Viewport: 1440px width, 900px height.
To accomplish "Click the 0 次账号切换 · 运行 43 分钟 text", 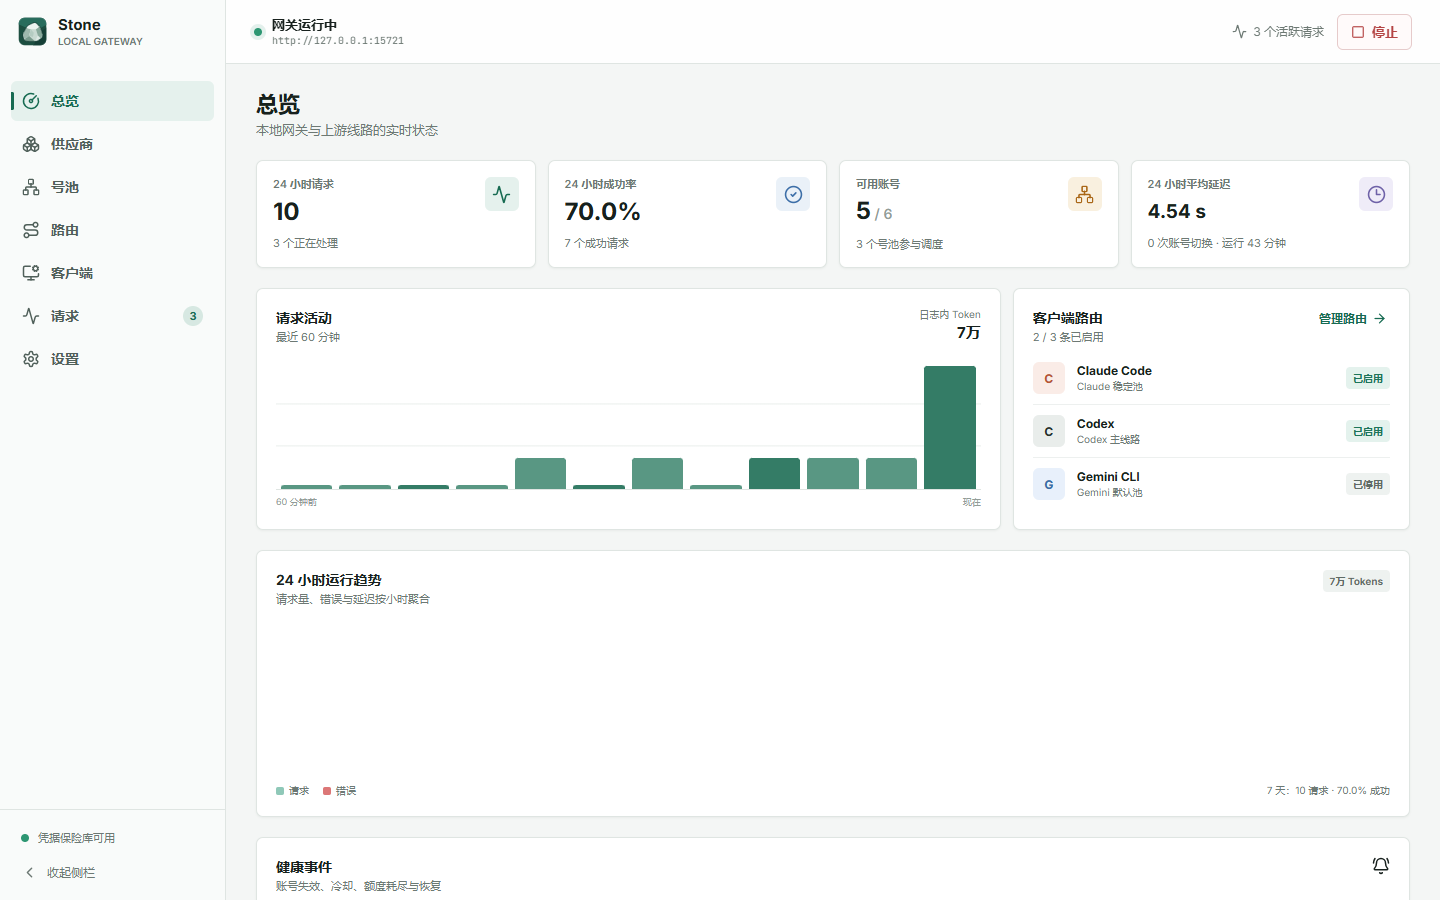I will [x=1216, y=243].
